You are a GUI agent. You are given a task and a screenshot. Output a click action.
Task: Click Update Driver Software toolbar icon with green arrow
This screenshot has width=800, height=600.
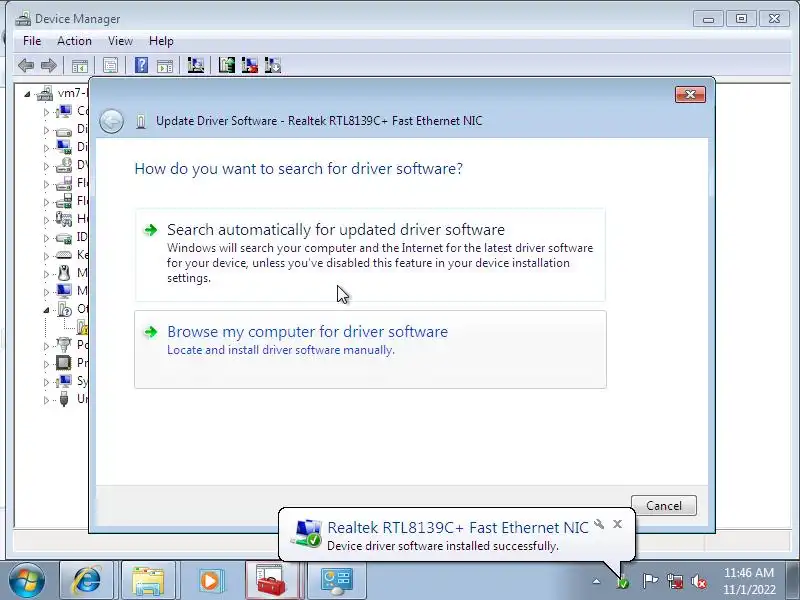[227, 65]
